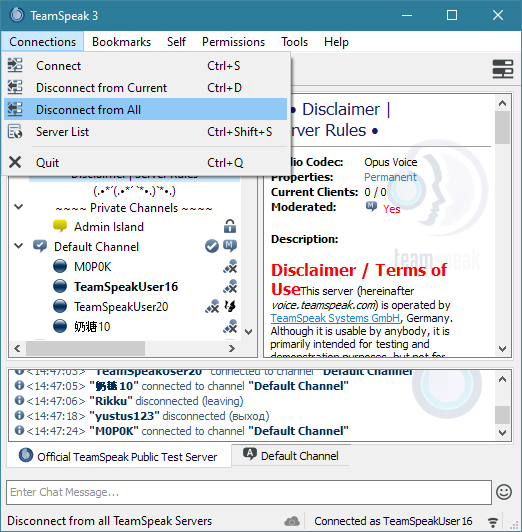The image size is (522, 532).
Task: Click the channel tree scroll right arrow
Action: 232,348
